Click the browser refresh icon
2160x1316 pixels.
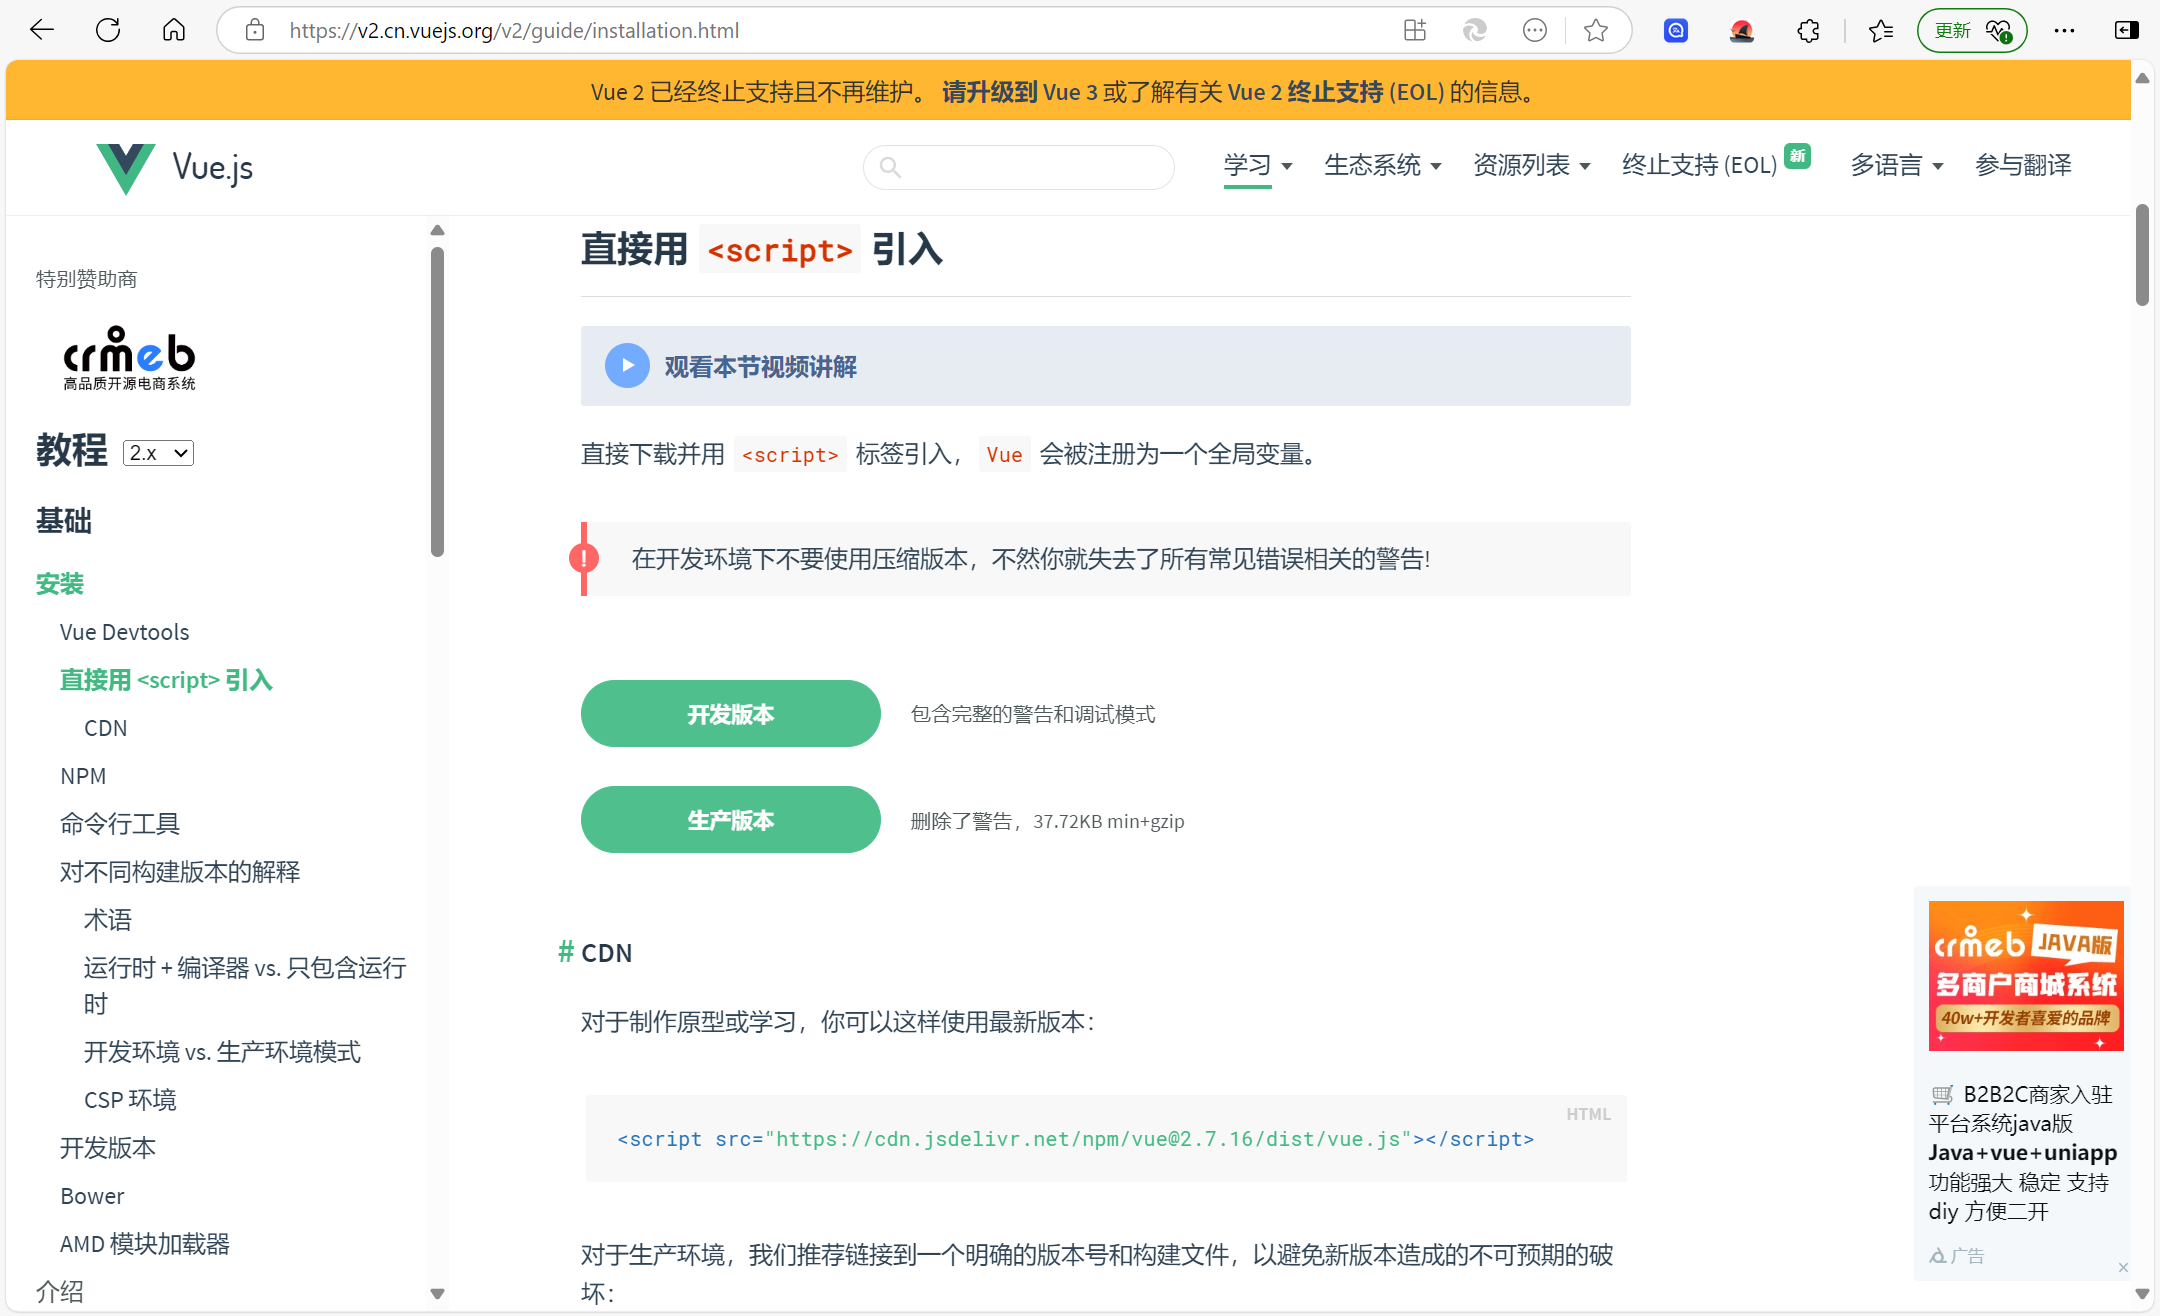click(x=108, y=30)
